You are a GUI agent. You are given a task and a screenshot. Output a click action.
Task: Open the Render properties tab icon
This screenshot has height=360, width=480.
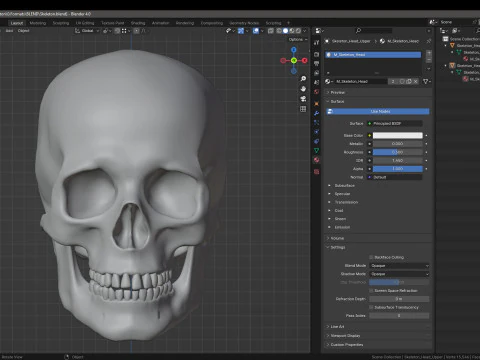(x=316, y=54)
